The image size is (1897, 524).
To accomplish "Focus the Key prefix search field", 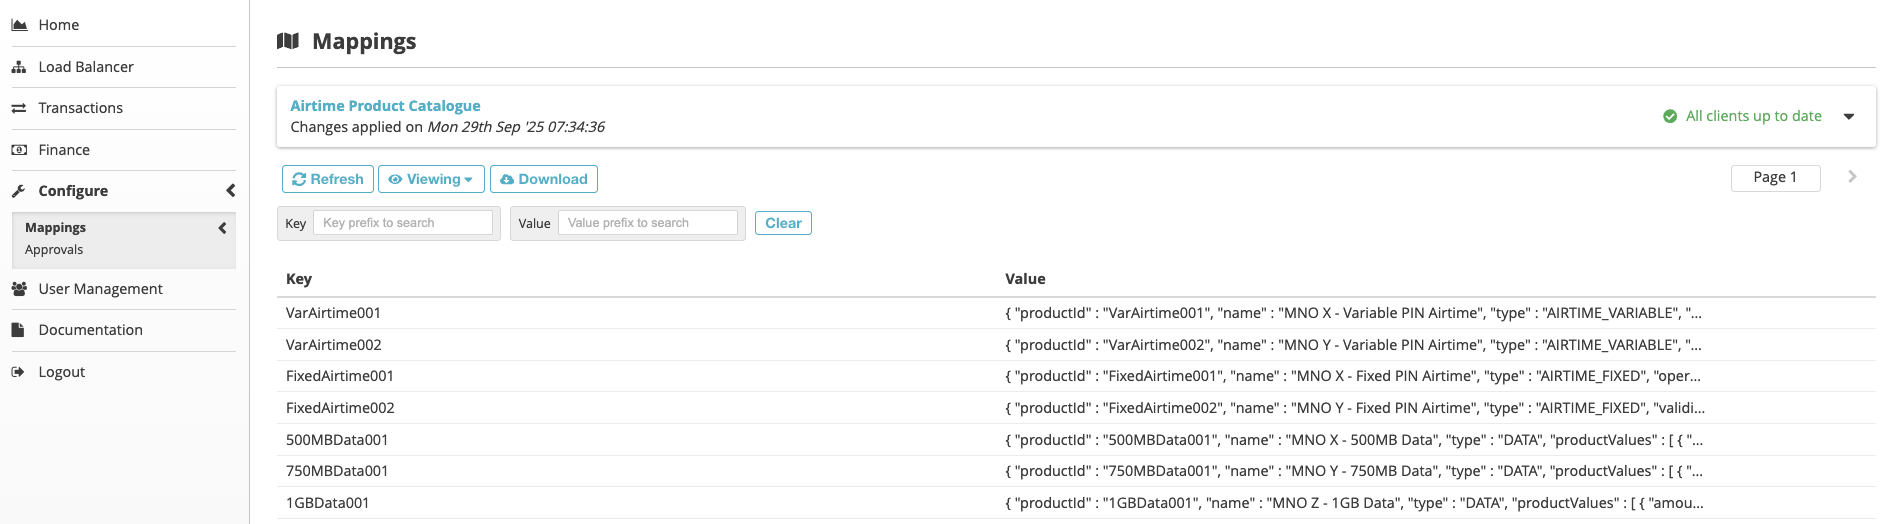I will pos(403,223).
